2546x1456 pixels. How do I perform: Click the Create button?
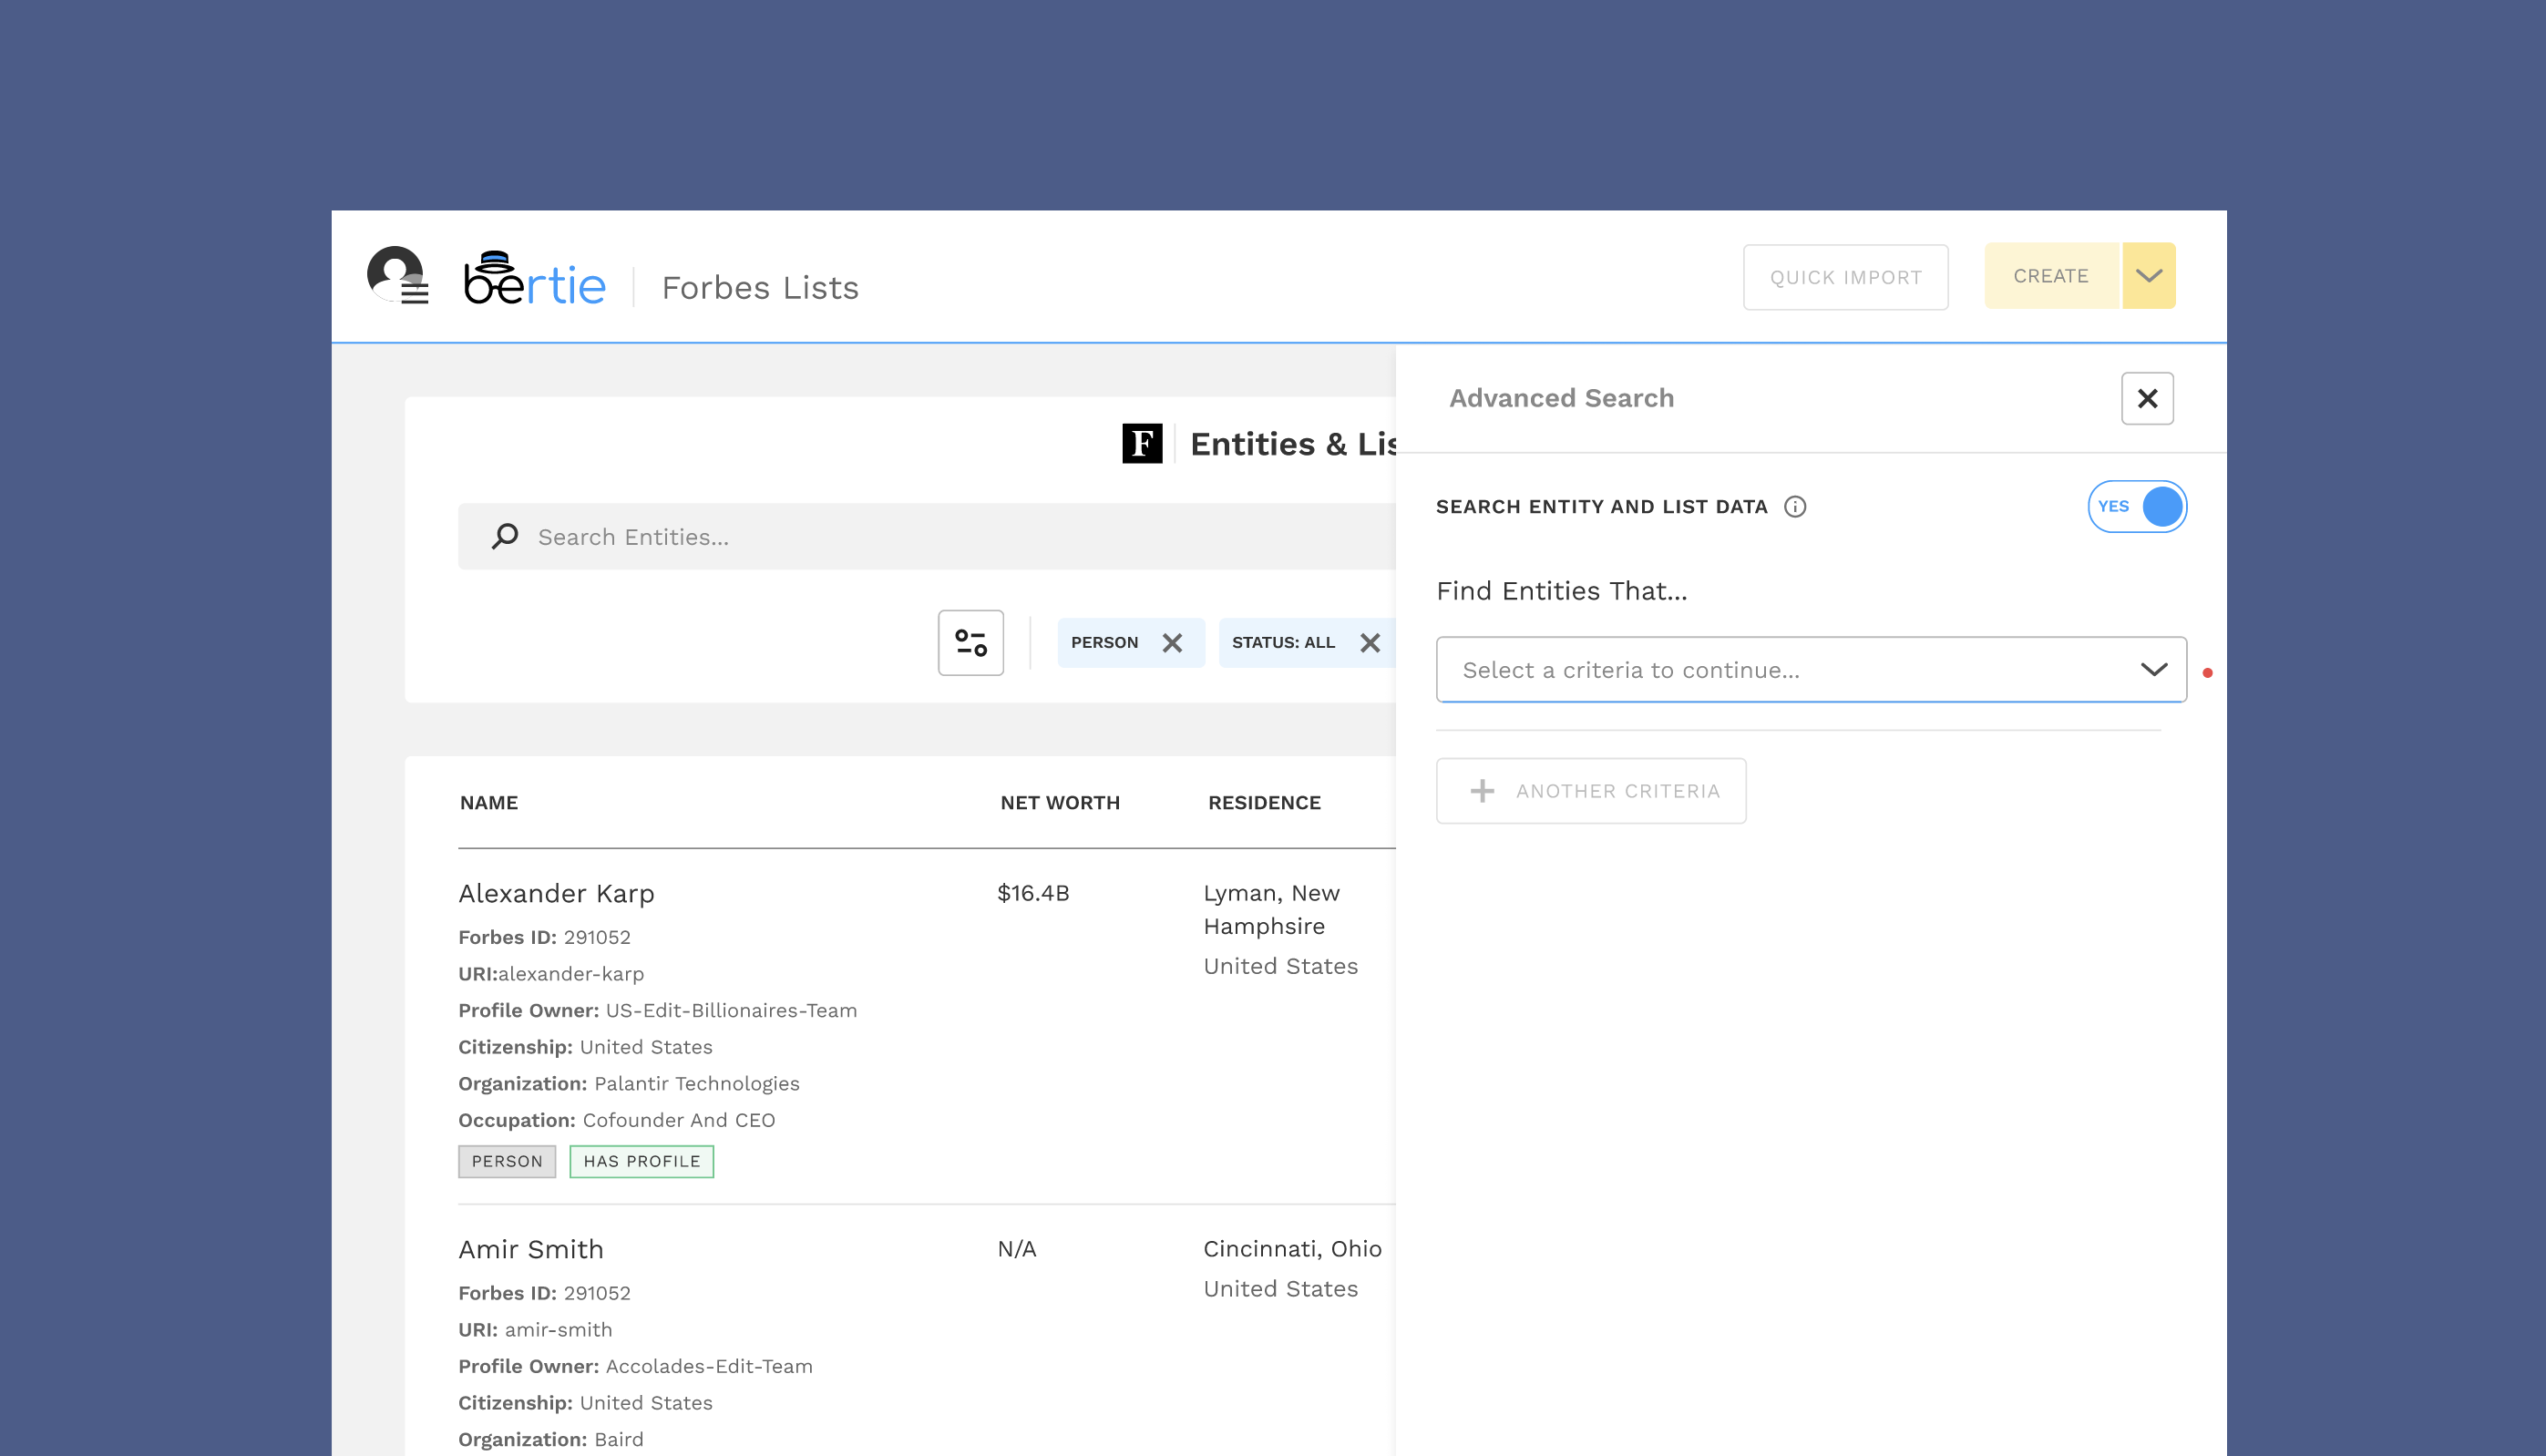point(2050,276)
